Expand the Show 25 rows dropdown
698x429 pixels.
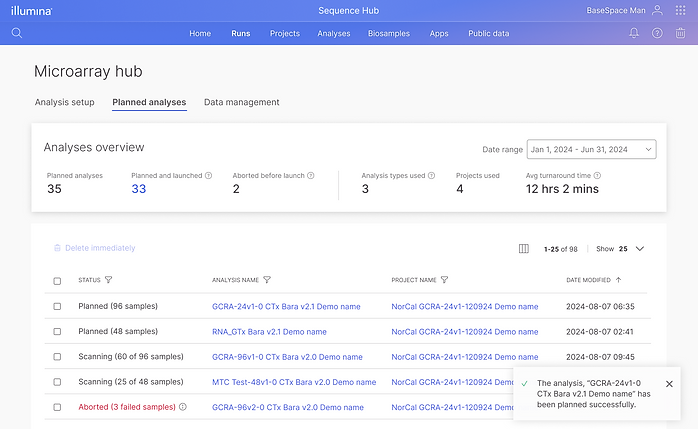(x=639, y=249)
